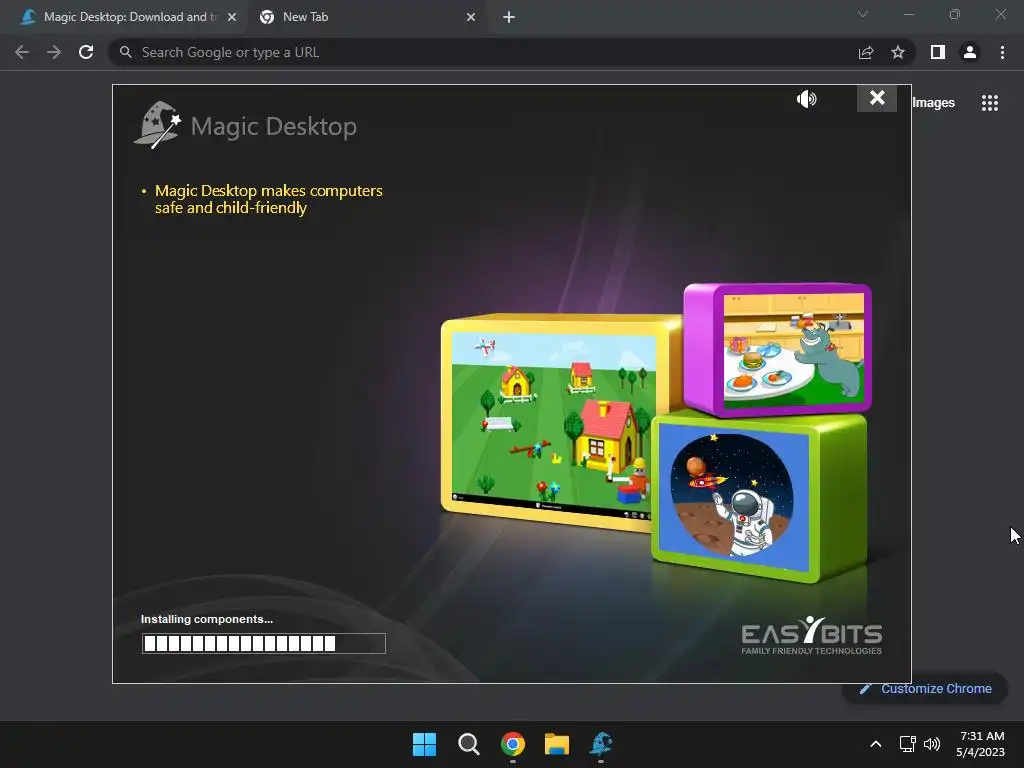This screenshot has height=768, width=1024.
Task: Reload the current page
Action: tap(86, 52)
